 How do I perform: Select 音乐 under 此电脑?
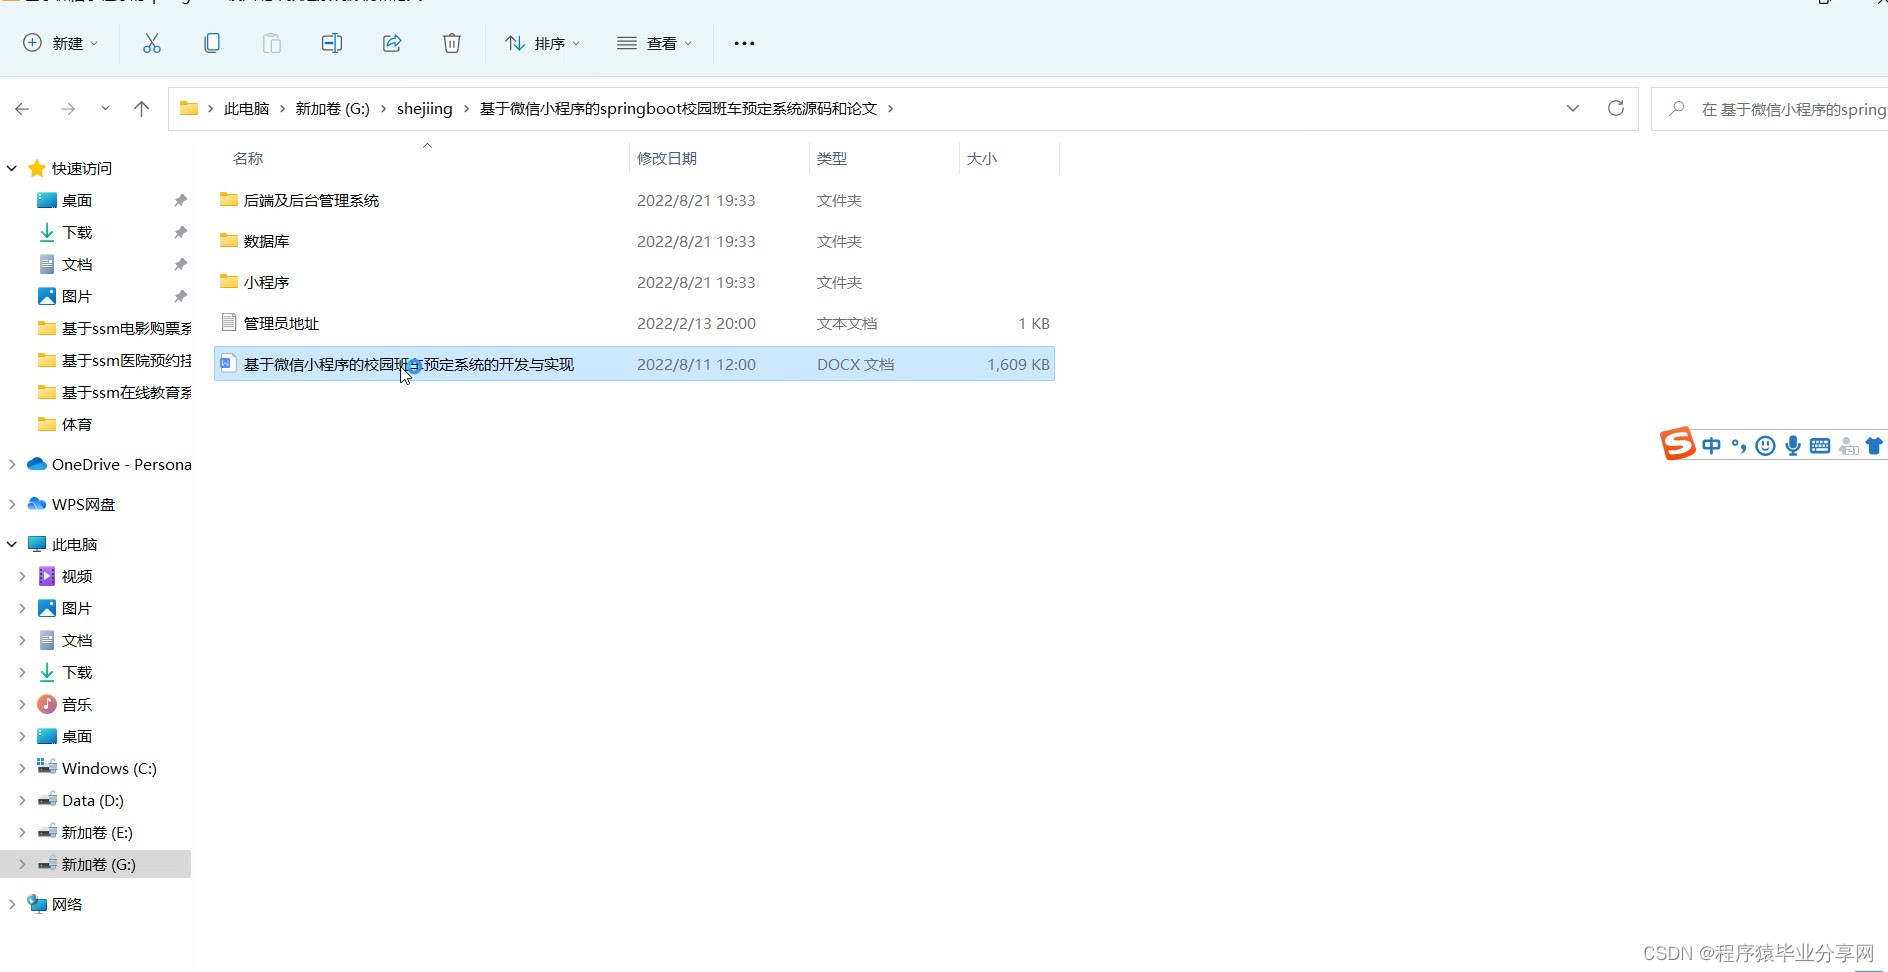click(66, 704)
